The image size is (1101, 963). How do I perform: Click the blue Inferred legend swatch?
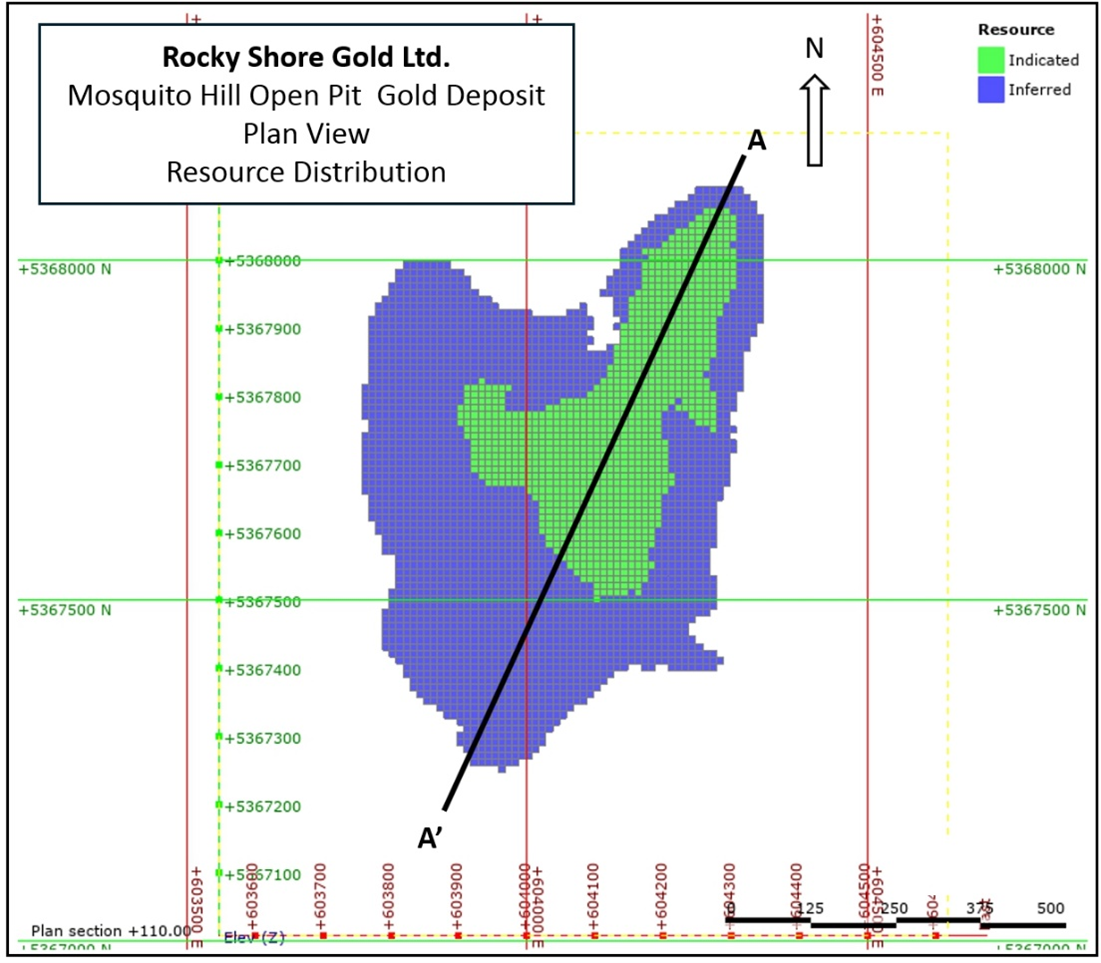[991, 89]
